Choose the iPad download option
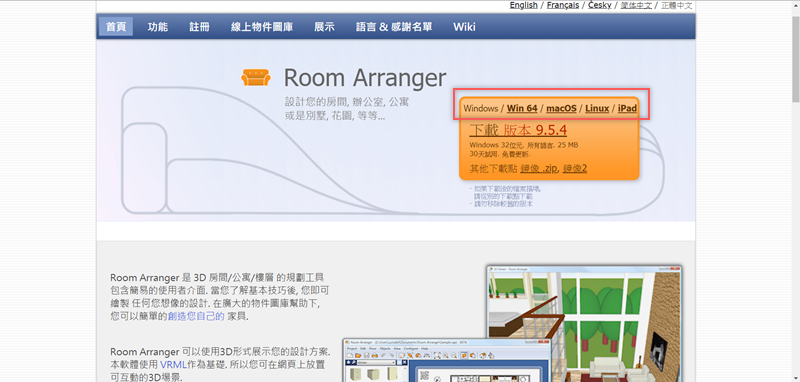 [x=627, y=109]
